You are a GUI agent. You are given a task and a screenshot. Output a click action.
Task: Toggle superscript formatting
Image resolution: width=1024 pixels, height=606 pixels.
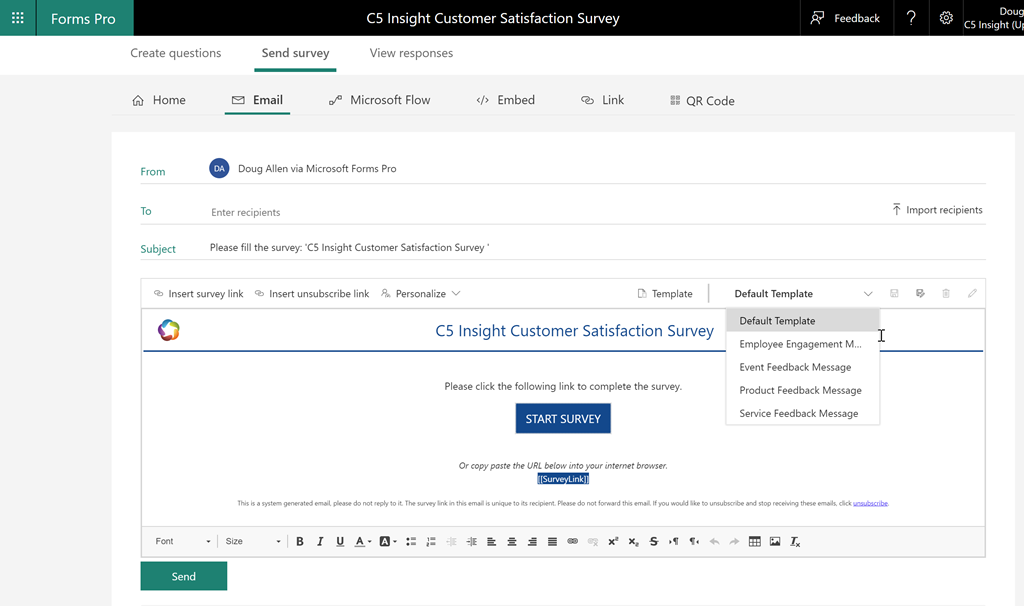613,541
